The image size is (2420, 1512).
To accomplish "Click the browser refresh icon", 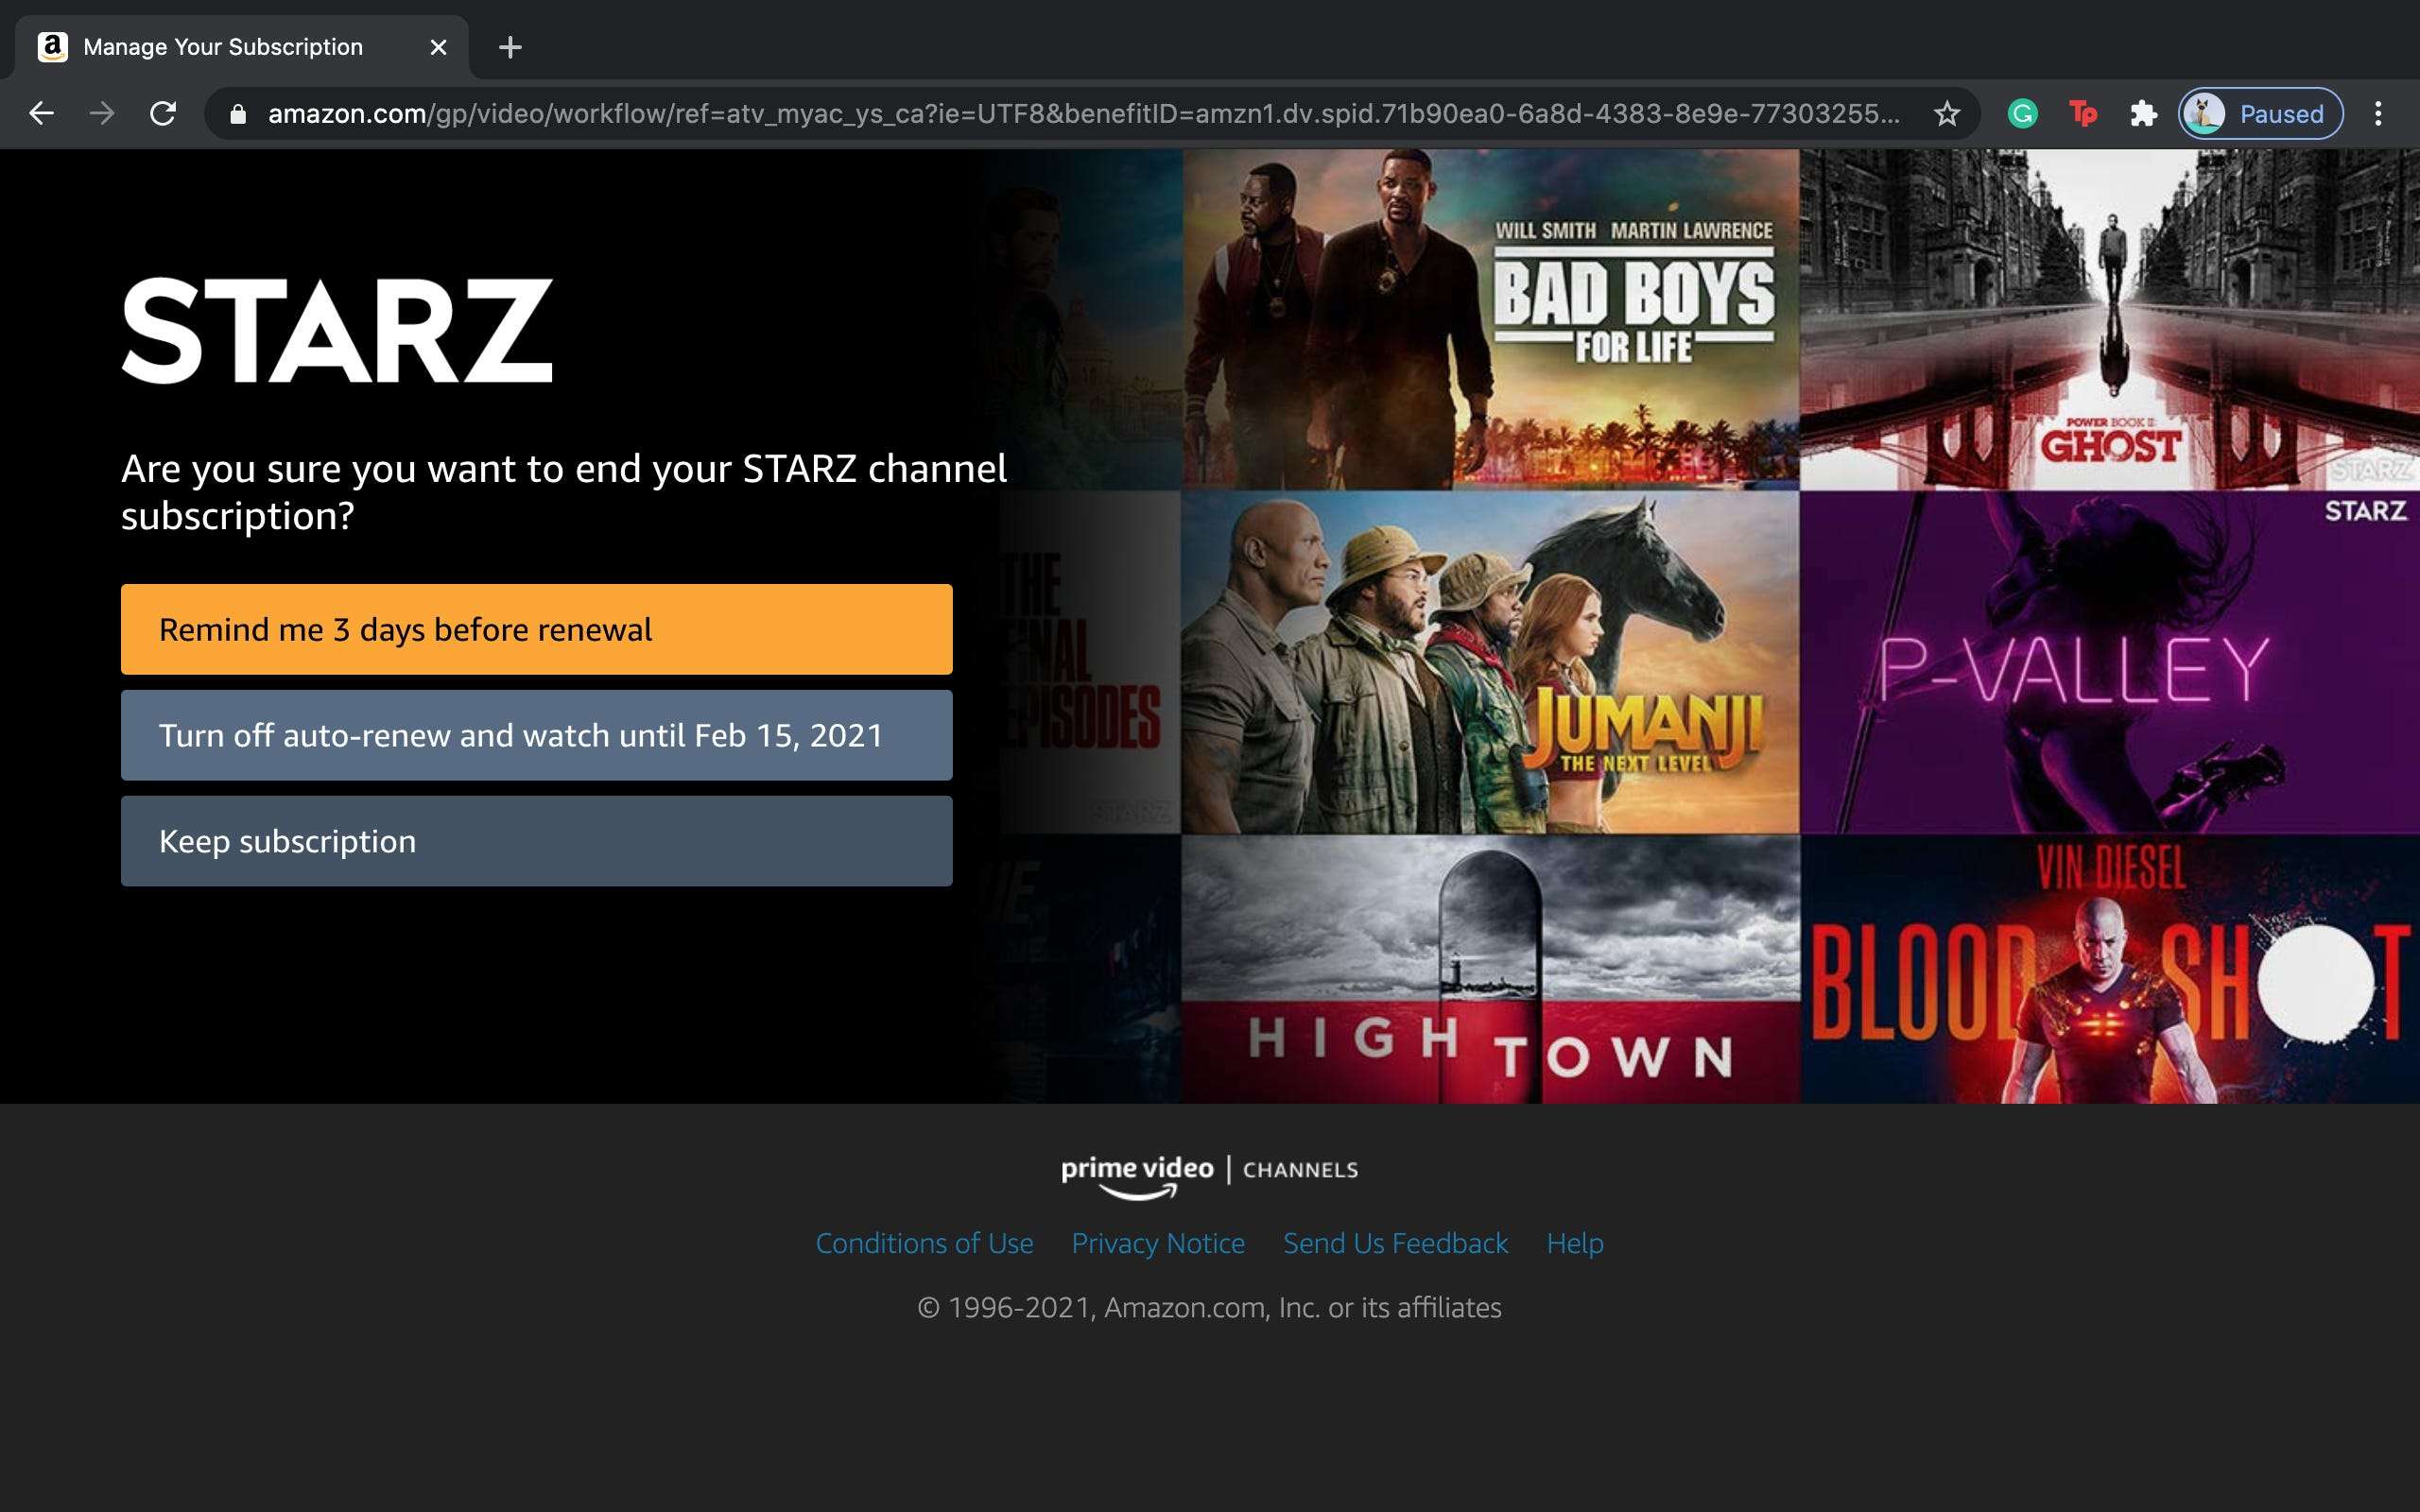I will pos(164,113).
